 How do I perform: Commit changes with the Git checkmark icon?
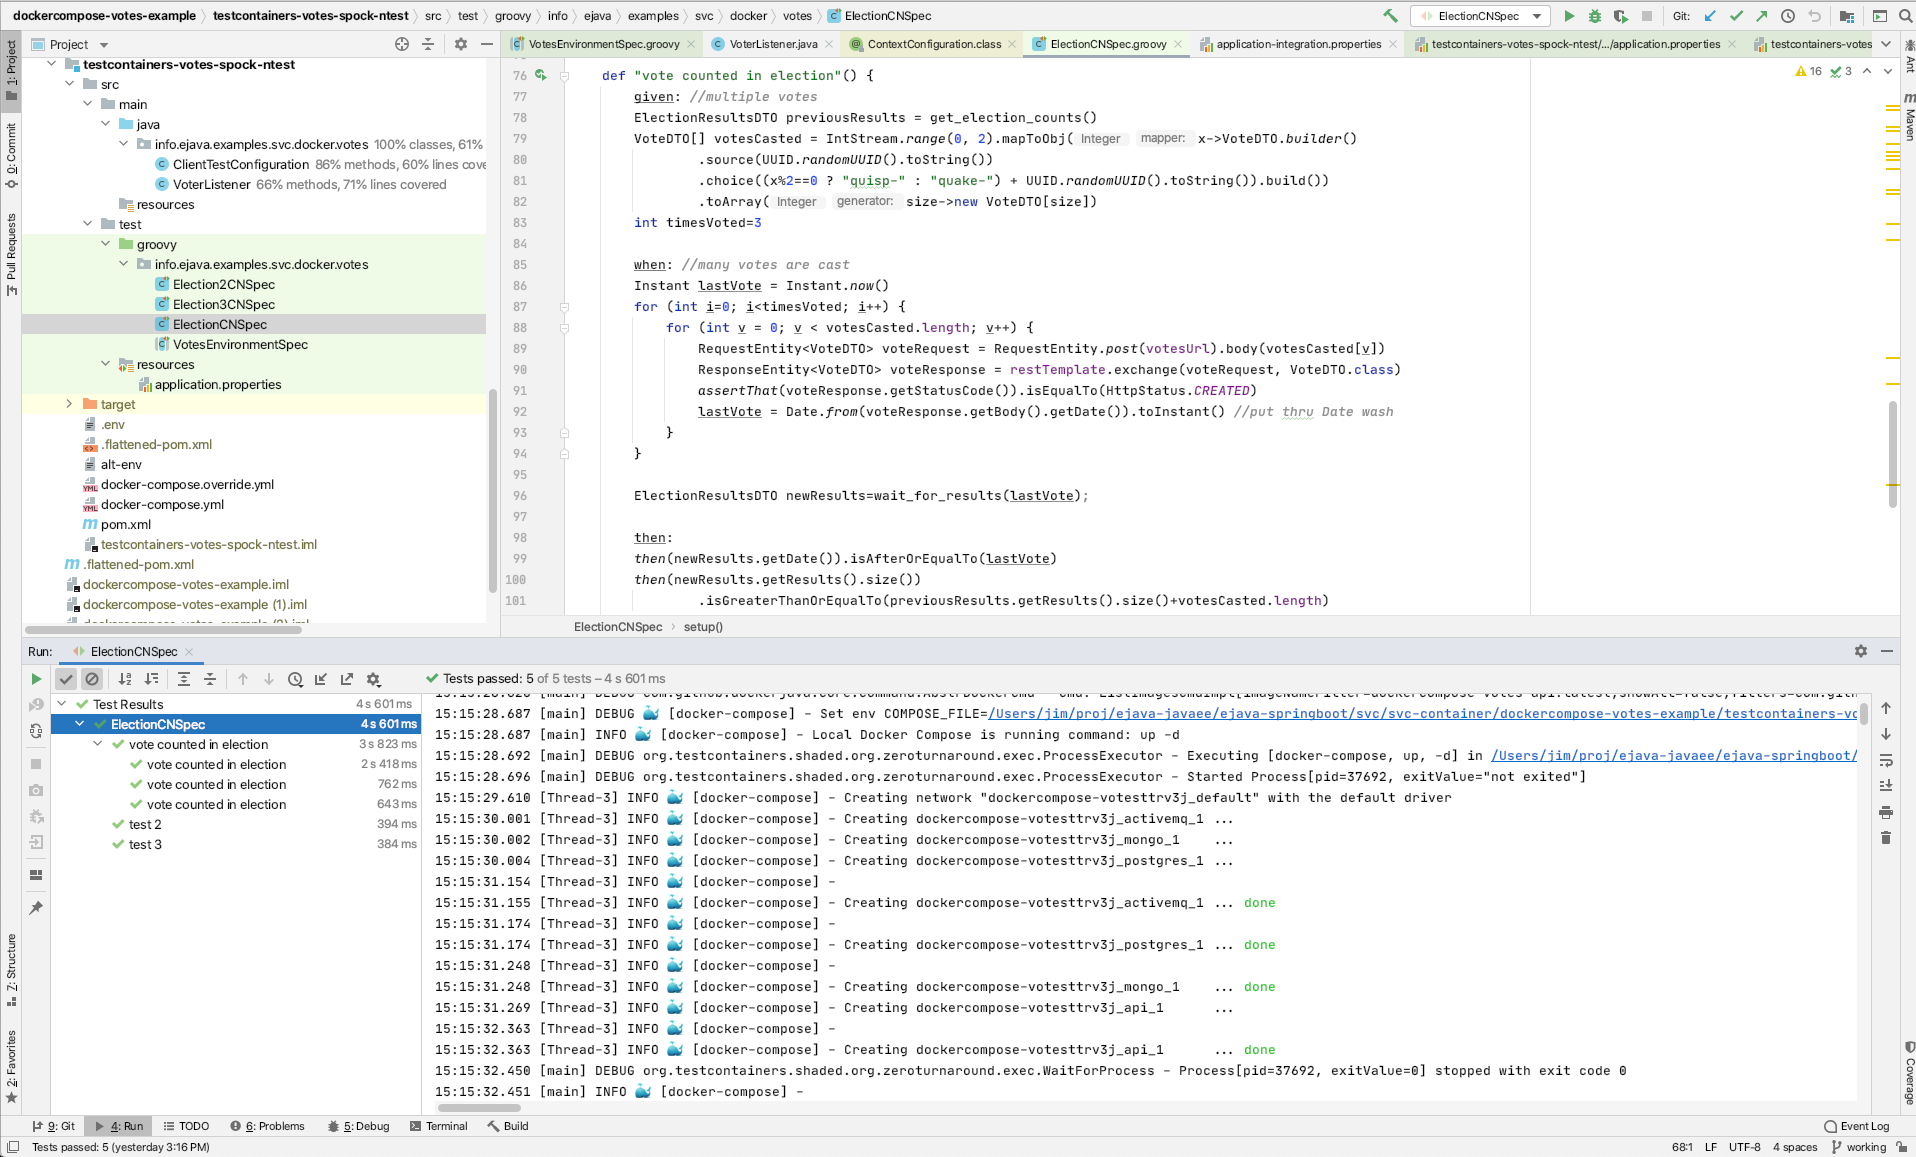[x=1736, y=16]
